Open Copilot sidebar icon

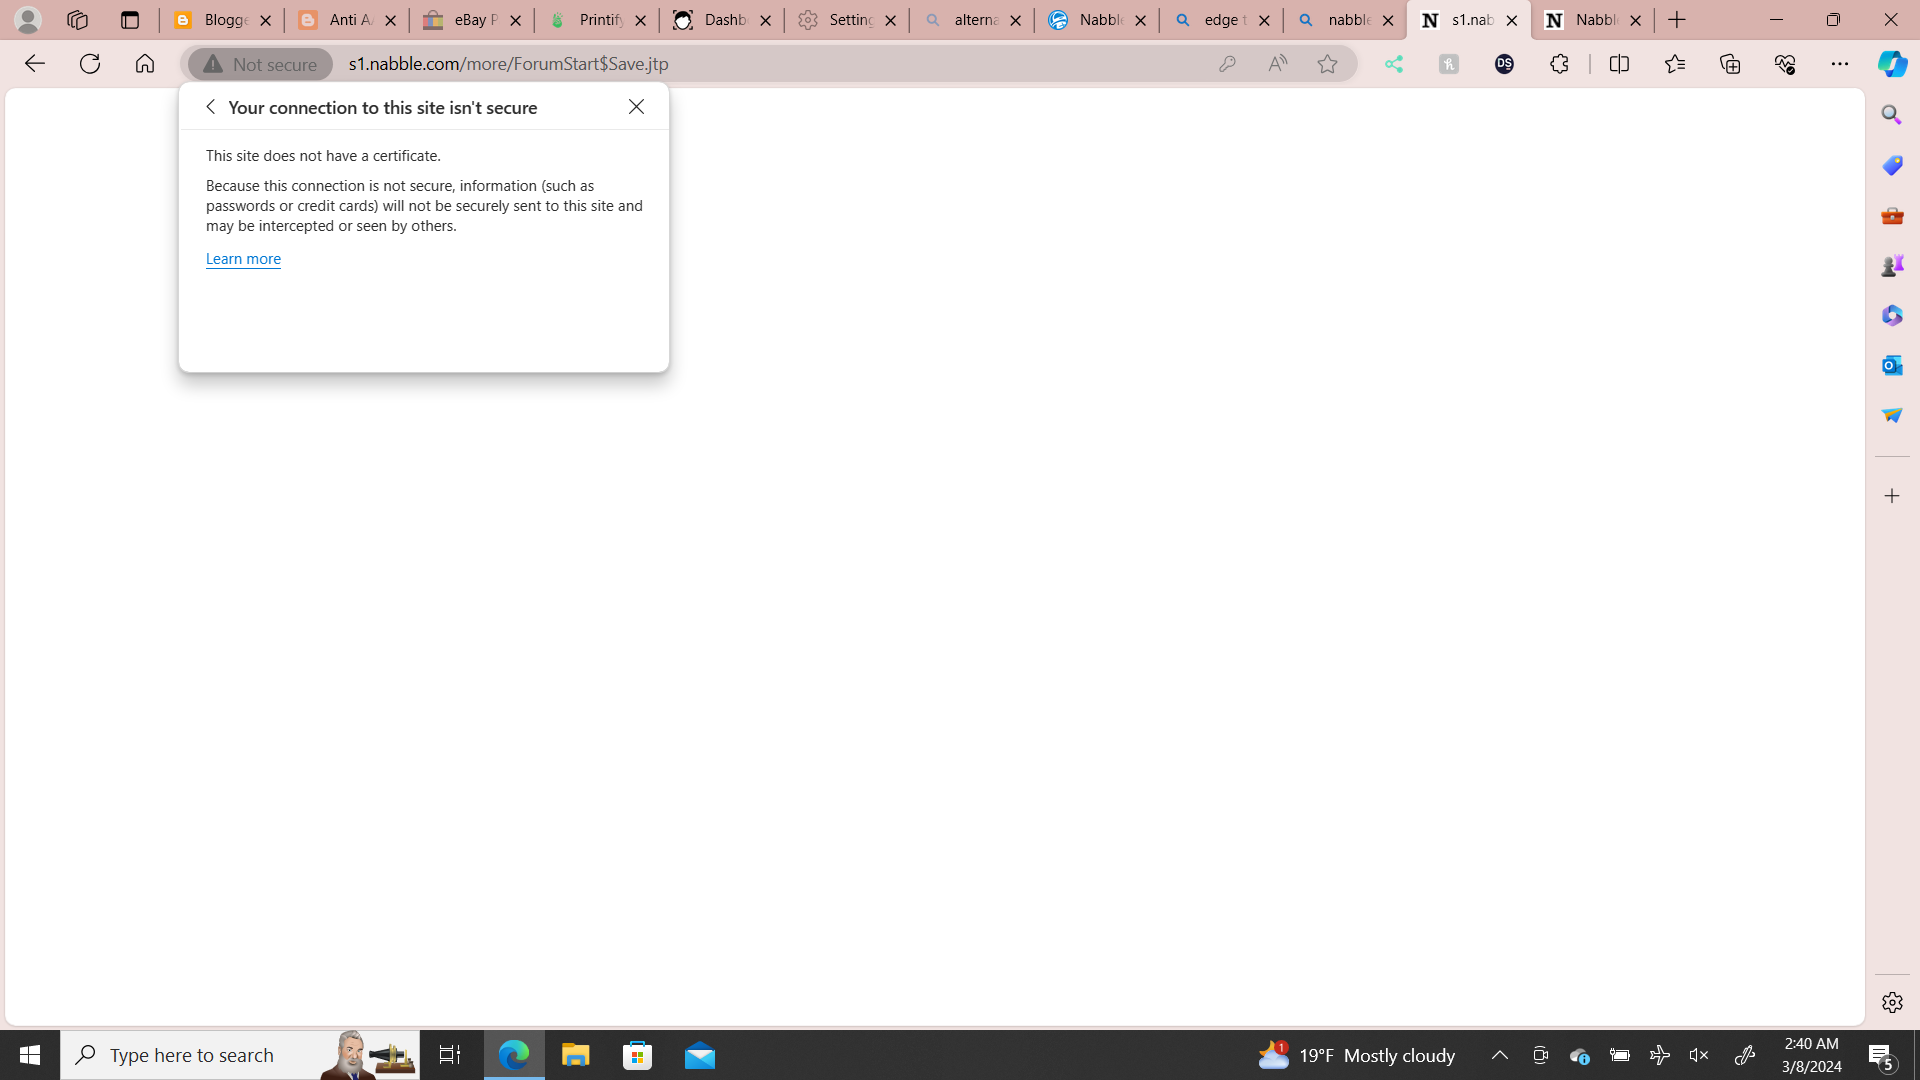coord(1891,64)
